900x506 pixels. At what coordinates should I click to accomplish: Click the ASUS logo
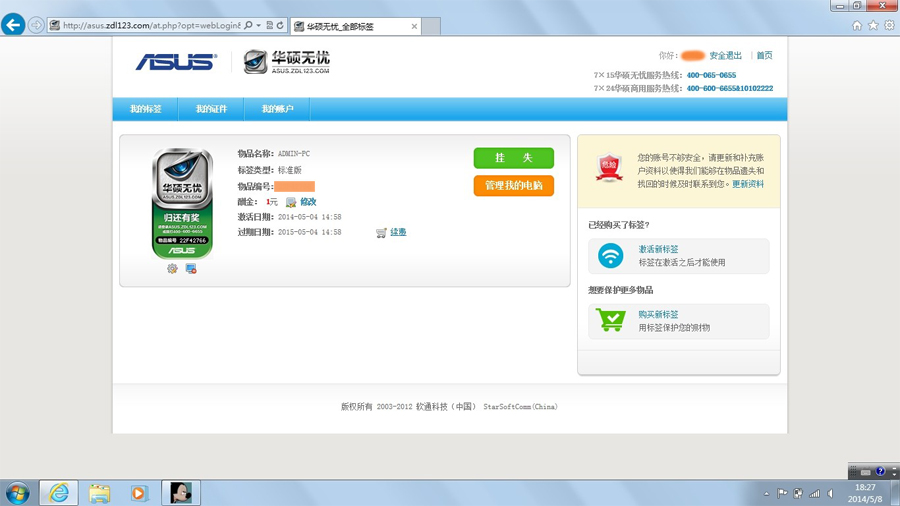point(176,62)
